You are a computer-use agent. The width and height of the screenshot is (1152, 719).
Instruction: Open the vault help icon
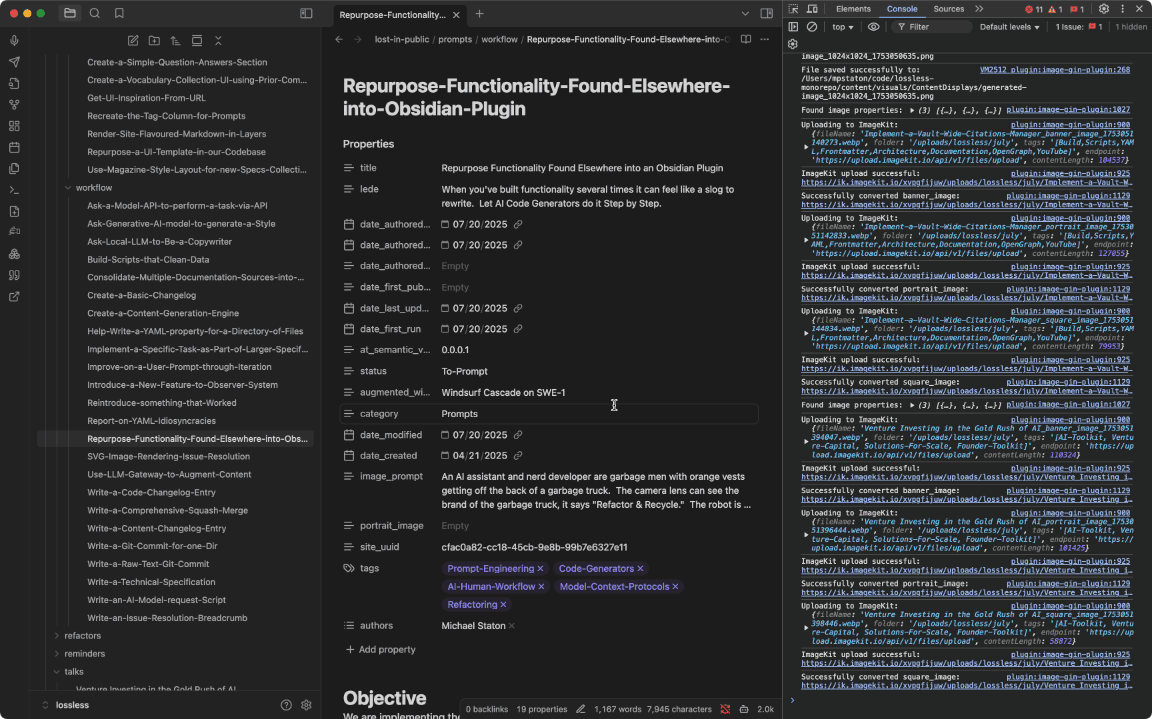coord(286,705)
